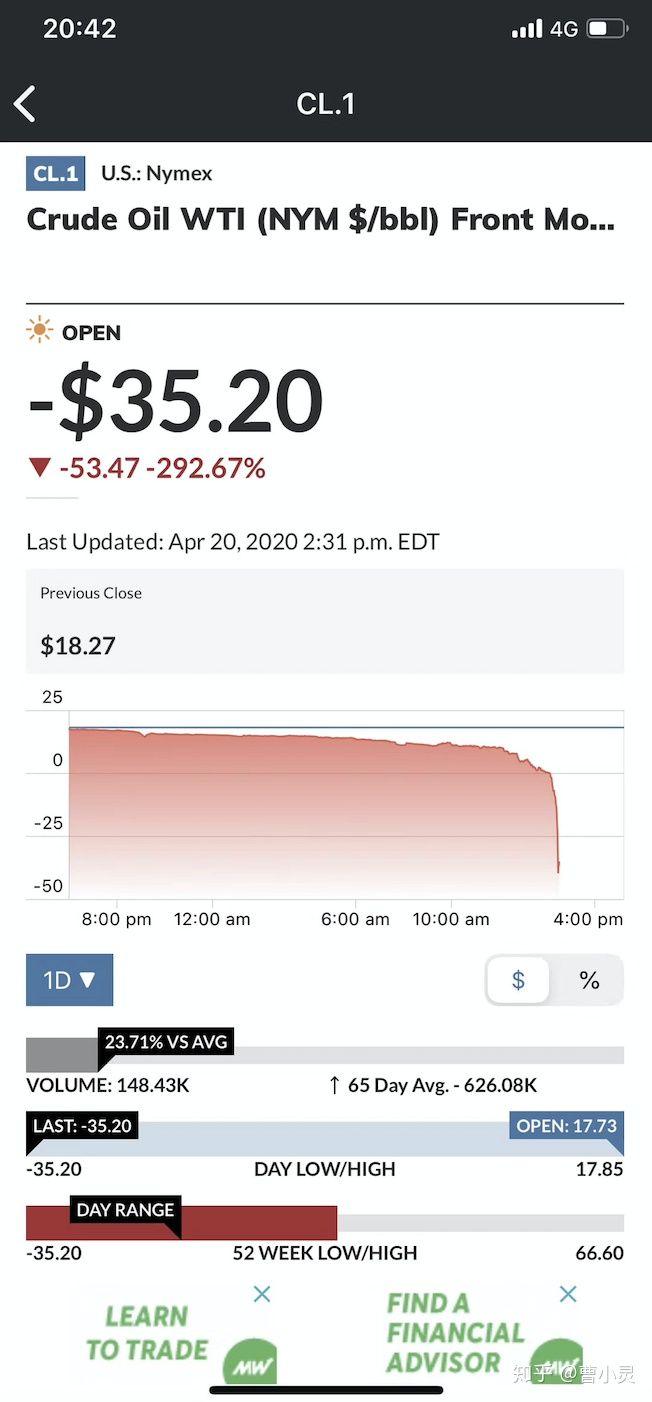
Task: Tap the 52 week range bar
Action: 325,1222
